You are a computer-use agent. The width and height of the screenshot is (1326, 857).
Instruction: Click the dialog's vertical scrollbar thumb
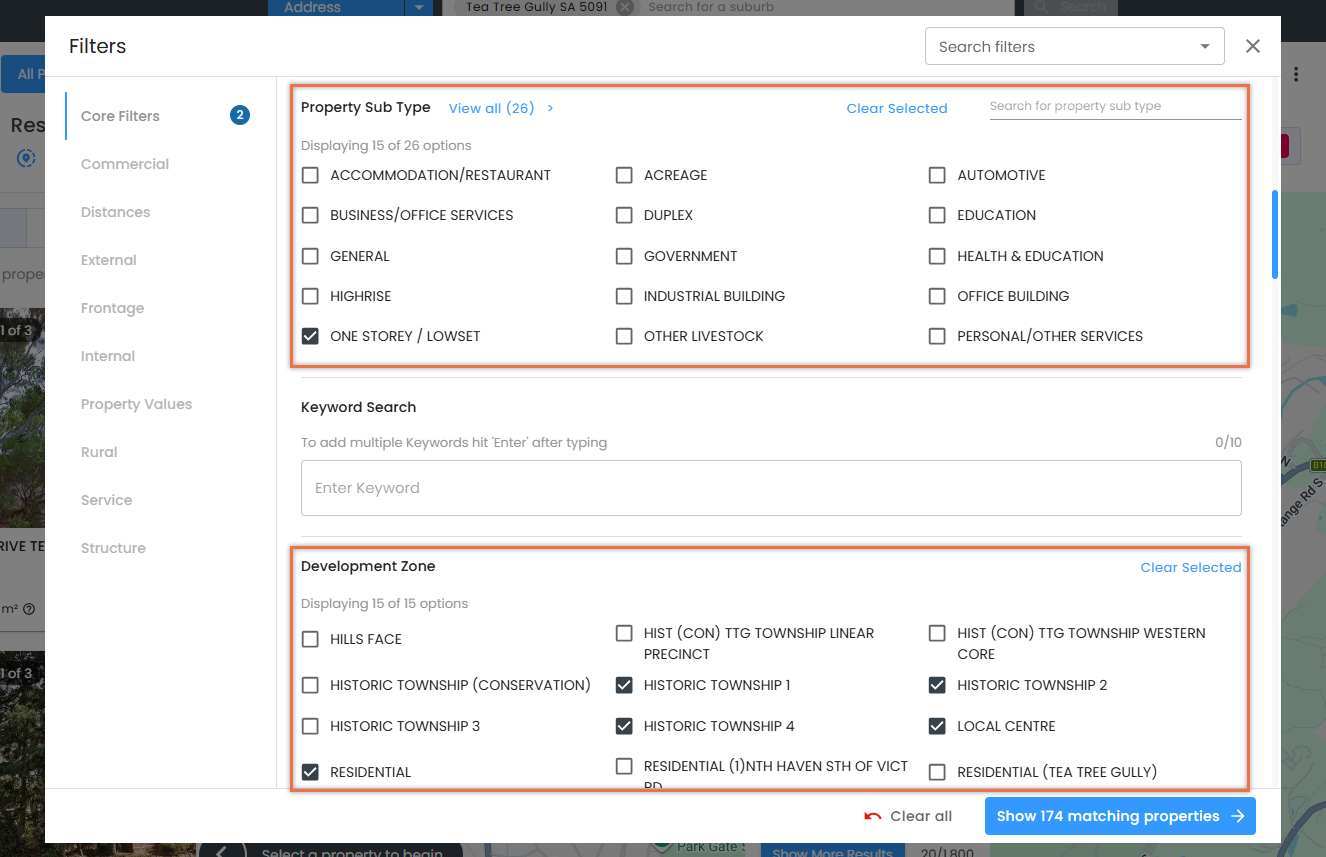point(1275,234)
